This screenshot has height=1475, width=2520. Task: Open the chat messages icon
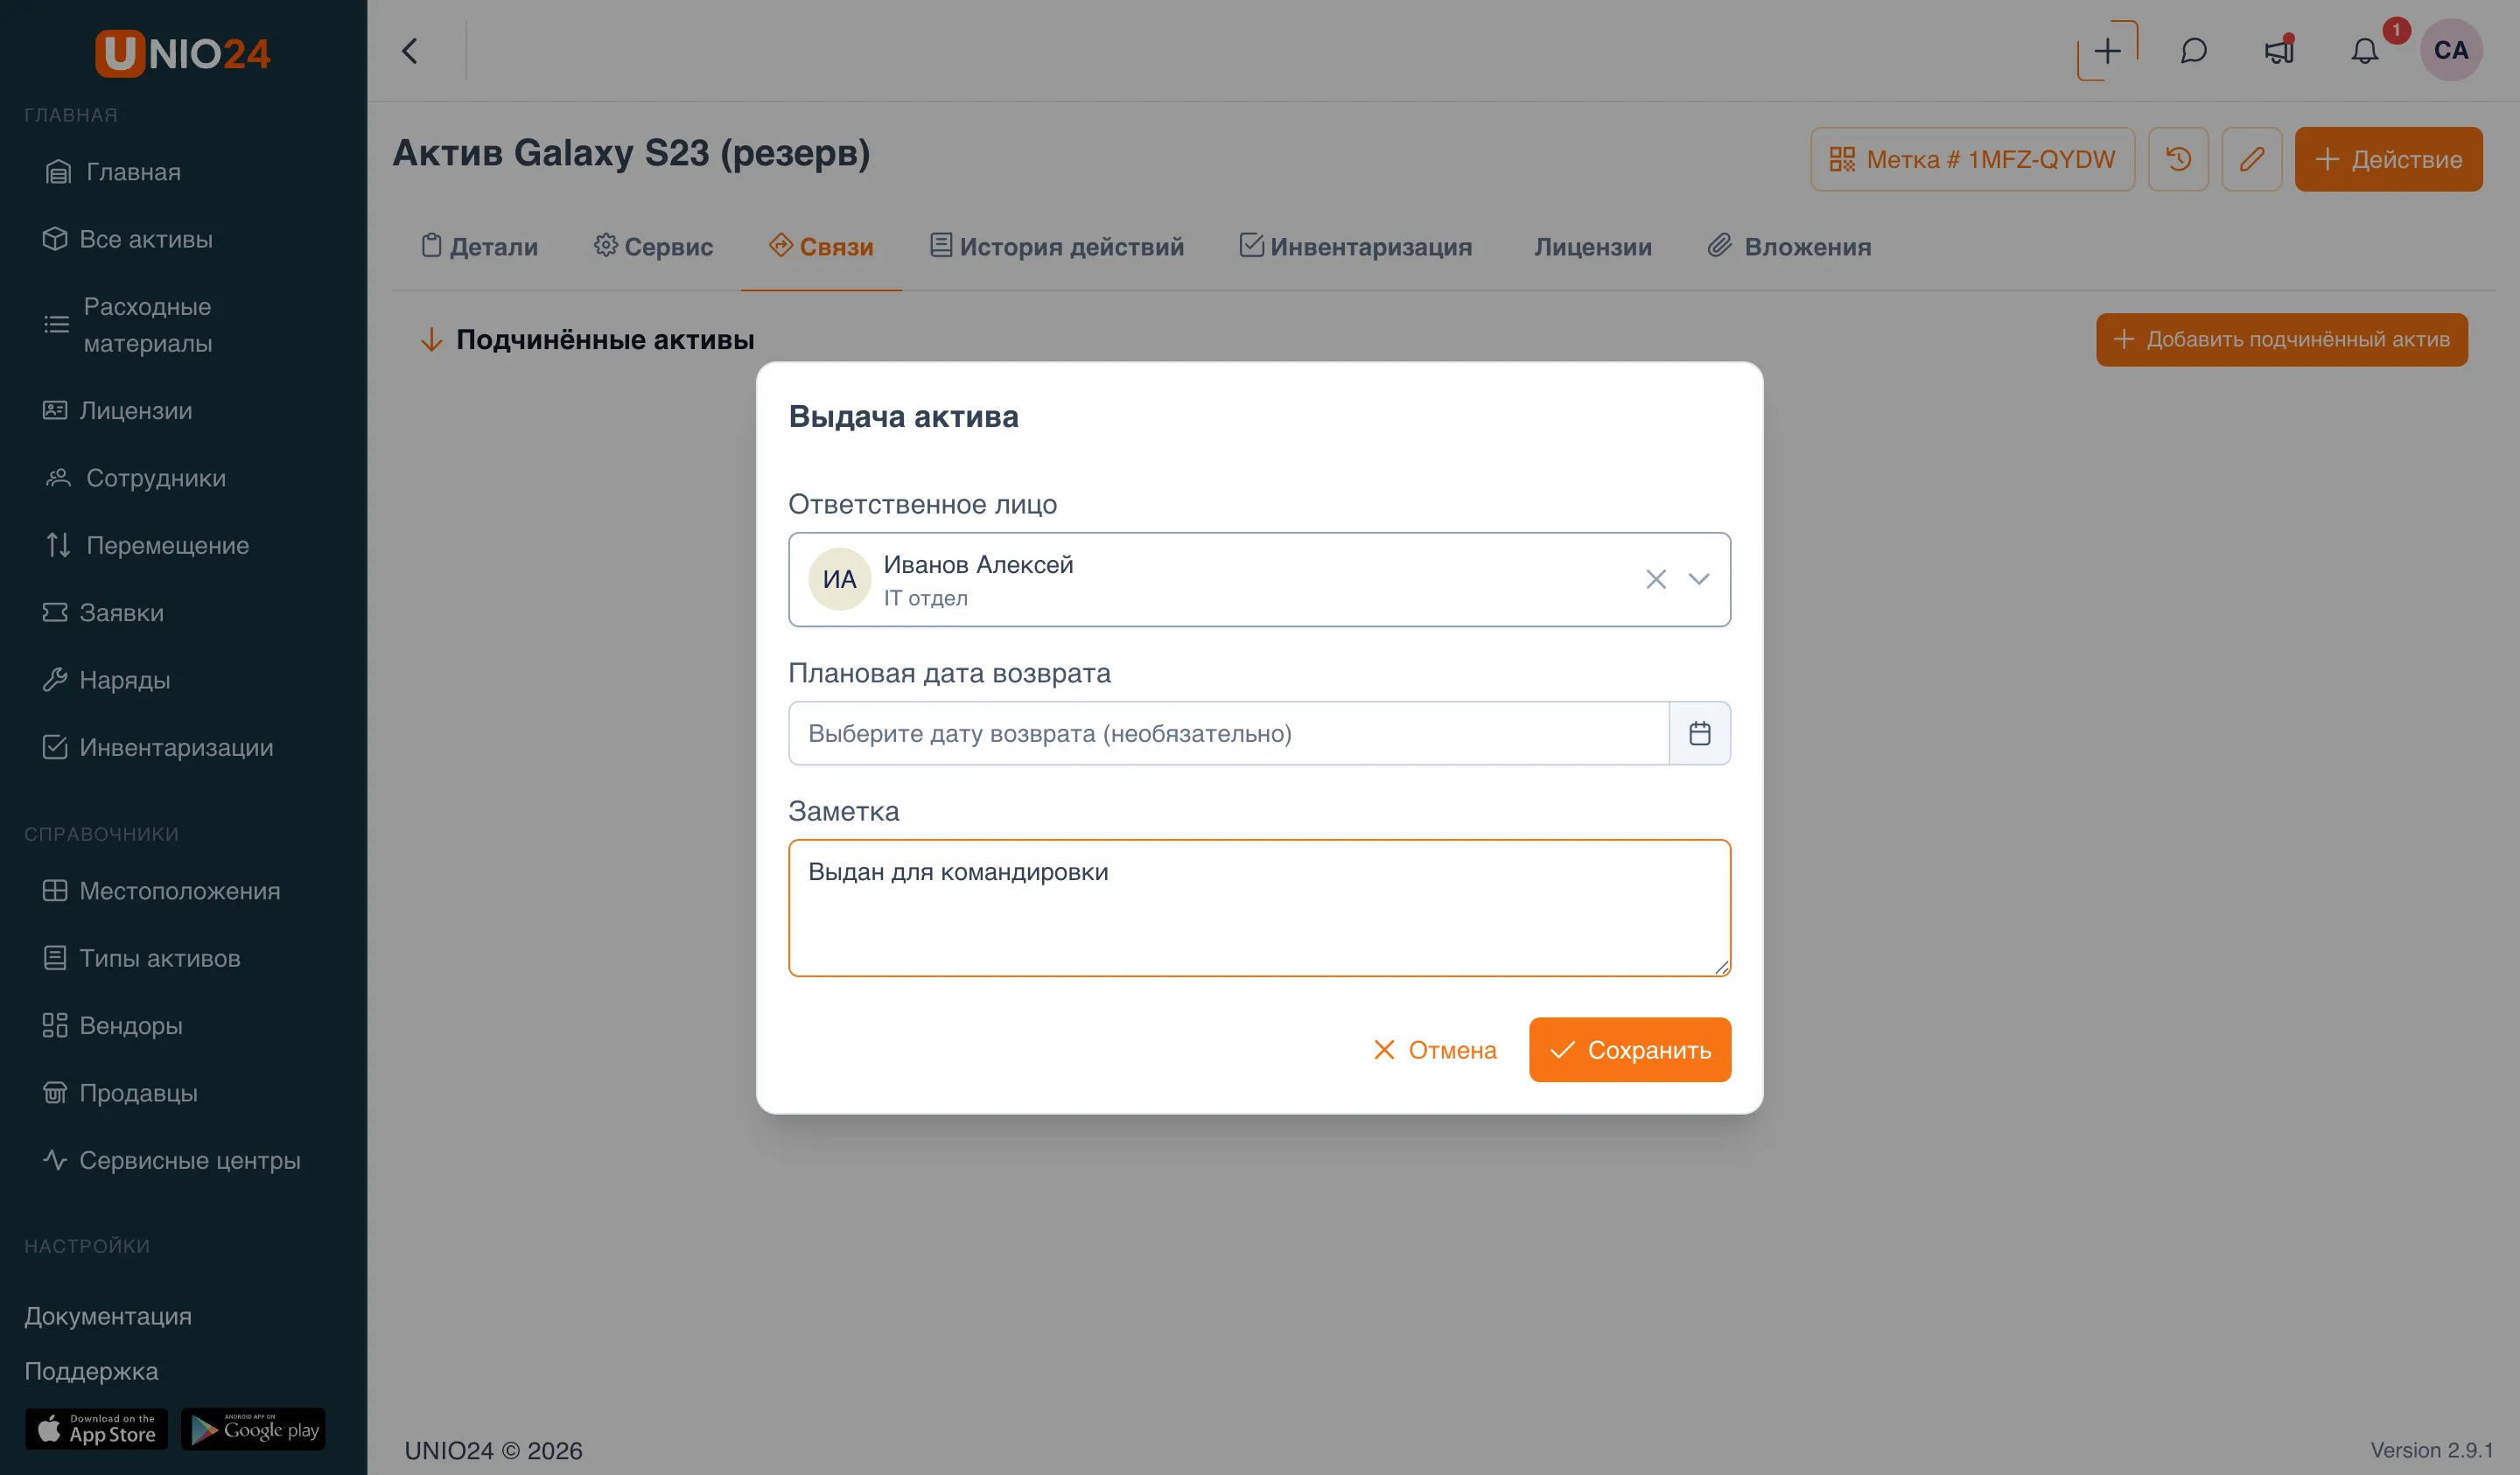(2193, 51)
